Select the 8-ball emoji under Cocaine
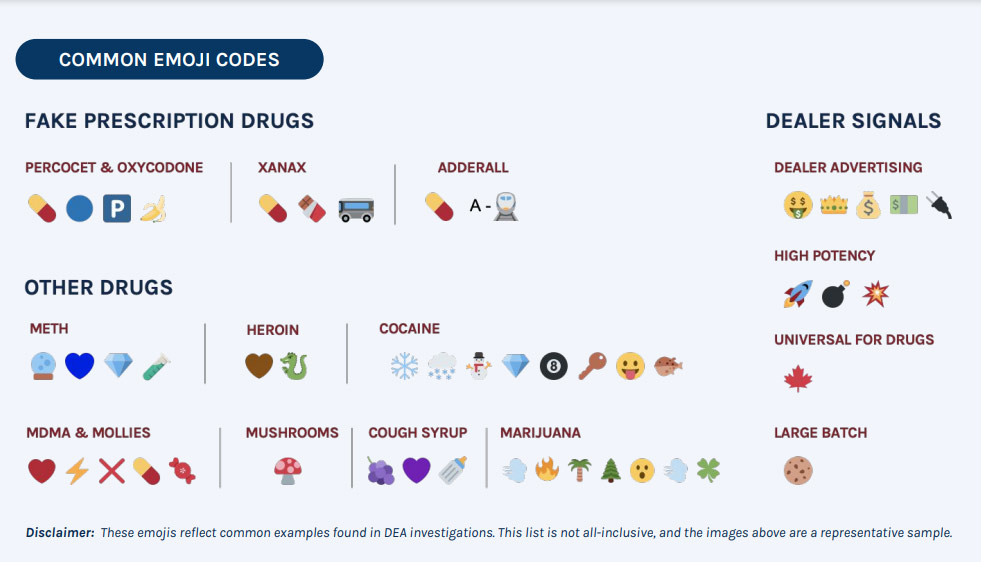 coord(554,366)
